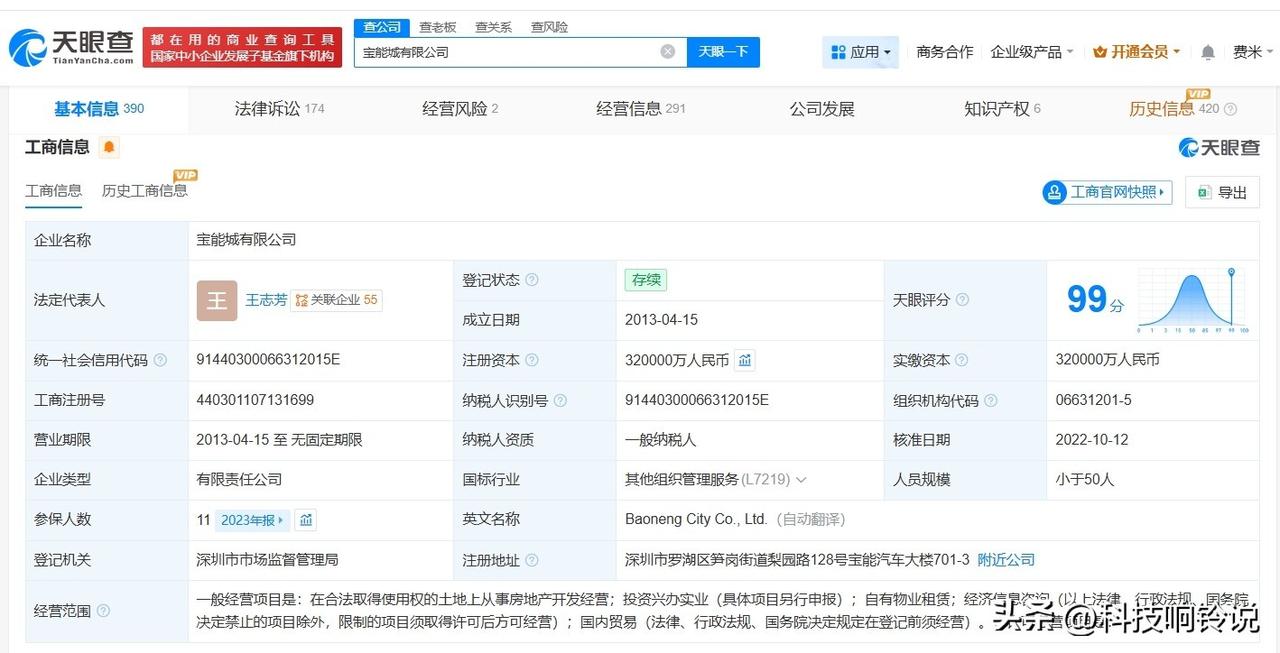Viewport: 1280px width, 653px height.
Task: Click help icon next to 天眼评分
Action: (x=962, y=300)
